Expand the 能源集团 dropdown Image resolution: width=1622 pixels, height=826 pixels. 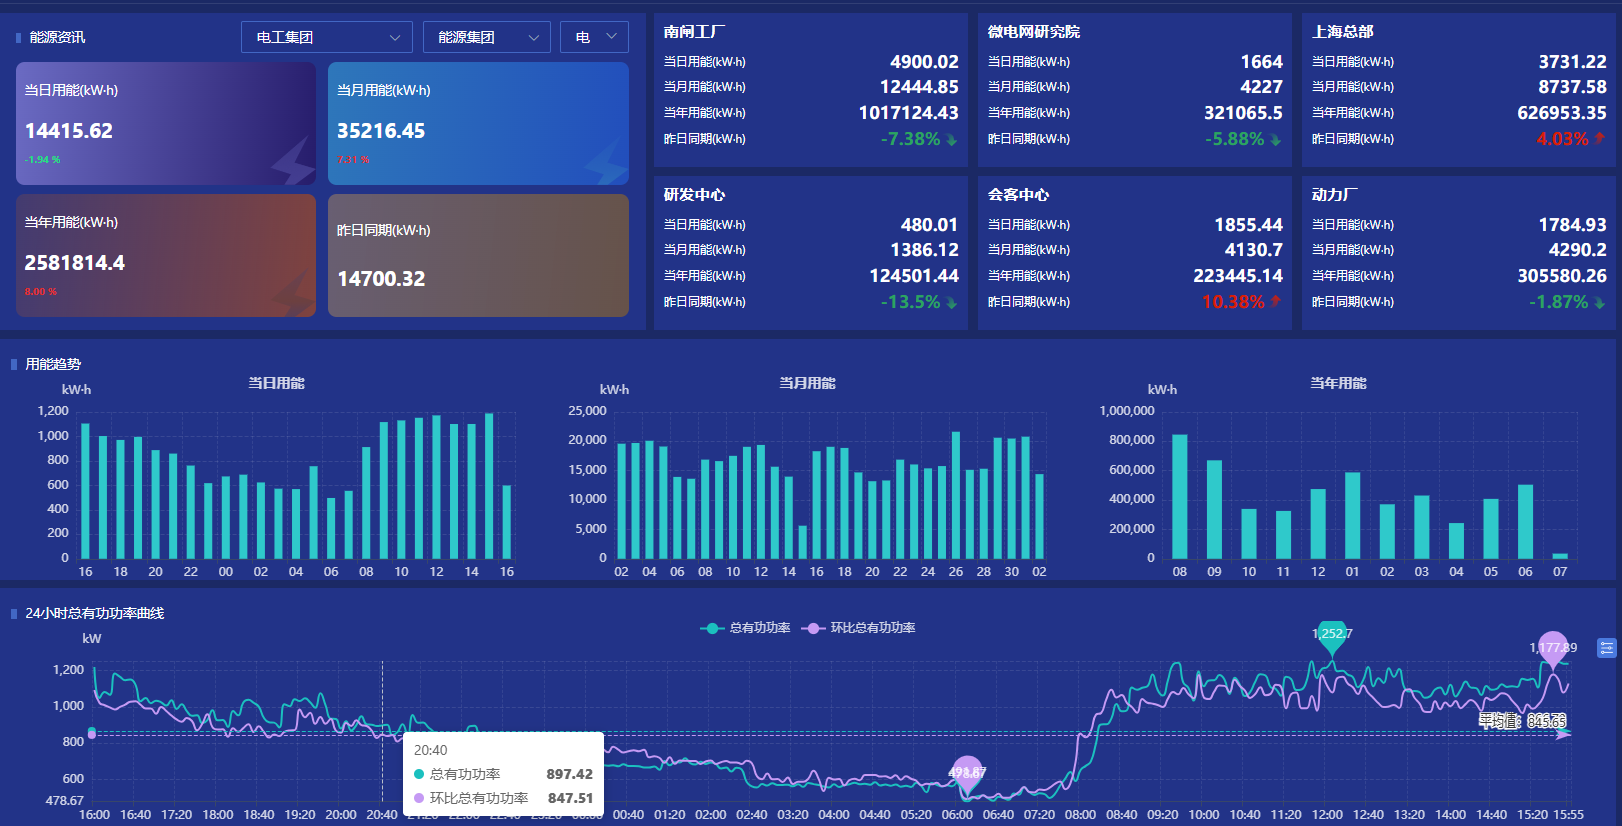pos(486,37)
